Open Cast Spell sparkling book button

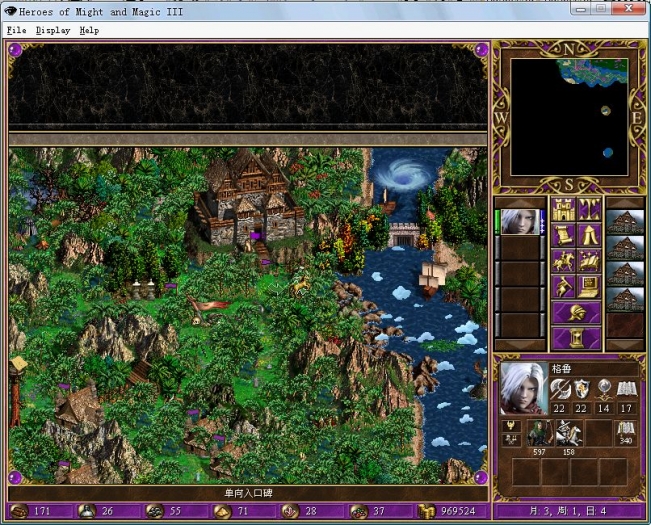[589, 261]
